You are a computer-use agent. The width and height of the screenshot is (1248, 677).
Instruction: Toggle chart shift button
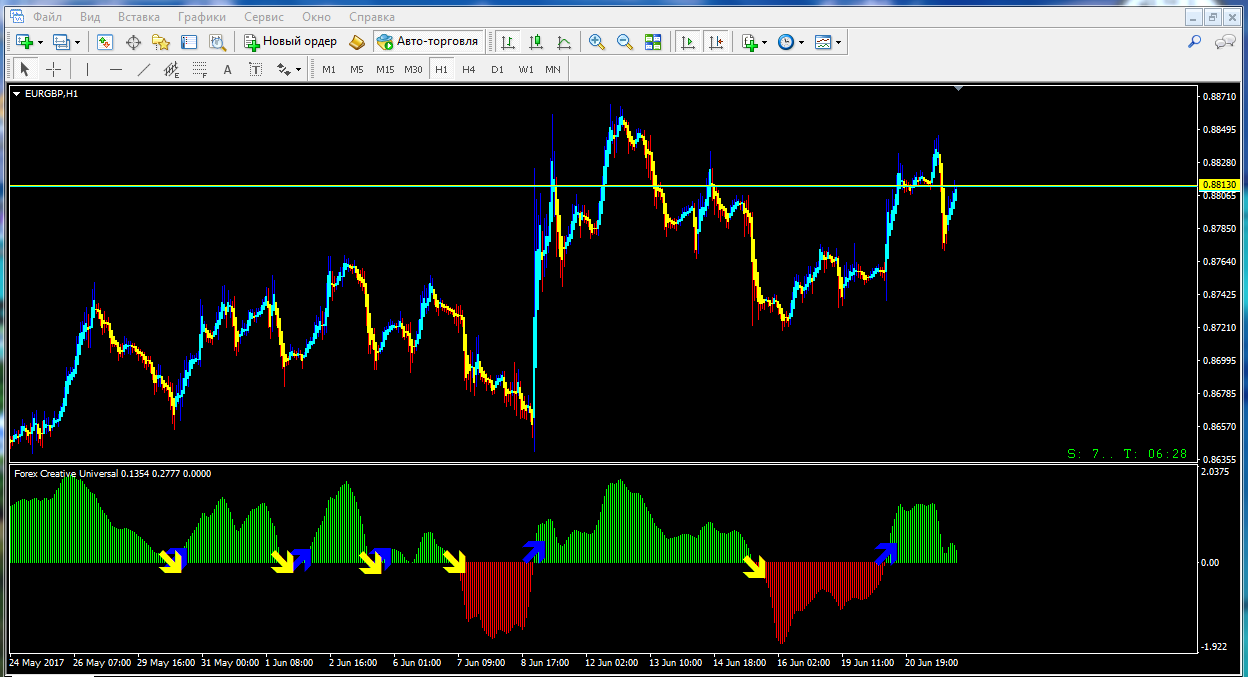(x=716, y=42)
